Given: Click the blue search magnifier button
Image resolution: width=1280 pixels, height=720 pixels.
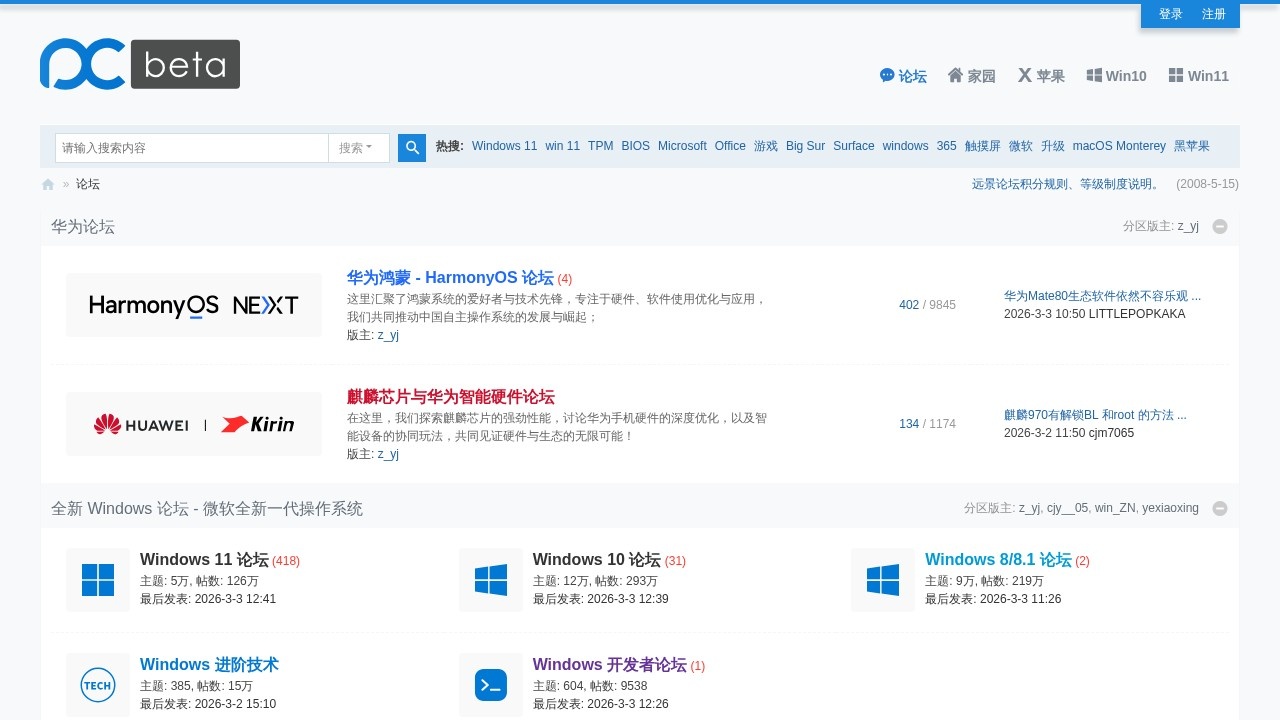Looking at the screenshot, I should (x=412, y=148).
